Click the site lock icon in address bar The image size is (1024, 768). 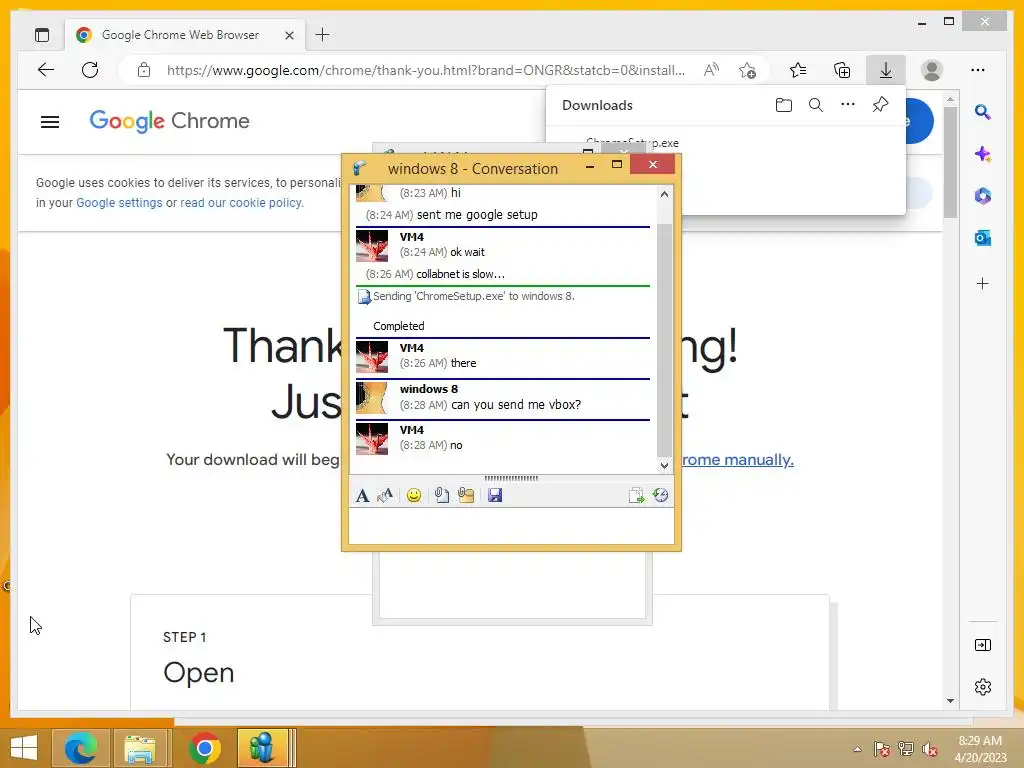point(144,70)
